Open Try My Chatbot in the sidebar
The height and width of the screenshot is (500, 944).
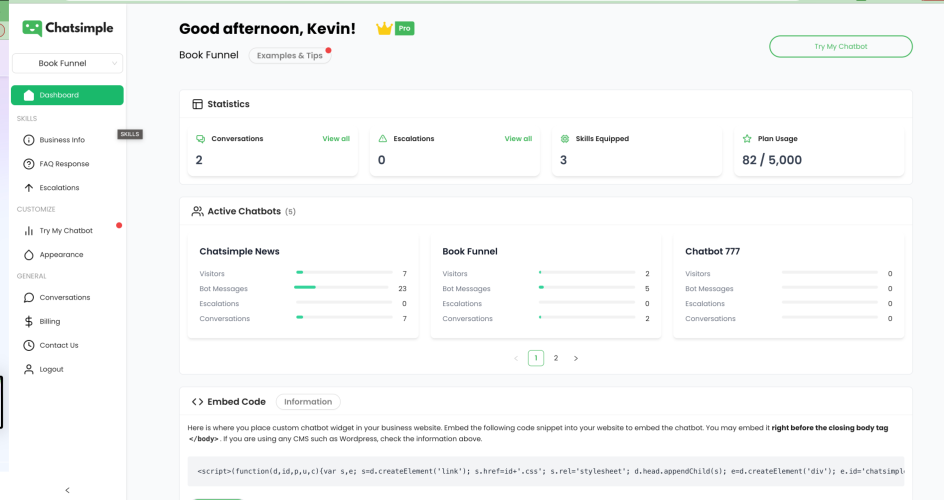(66, 230)
